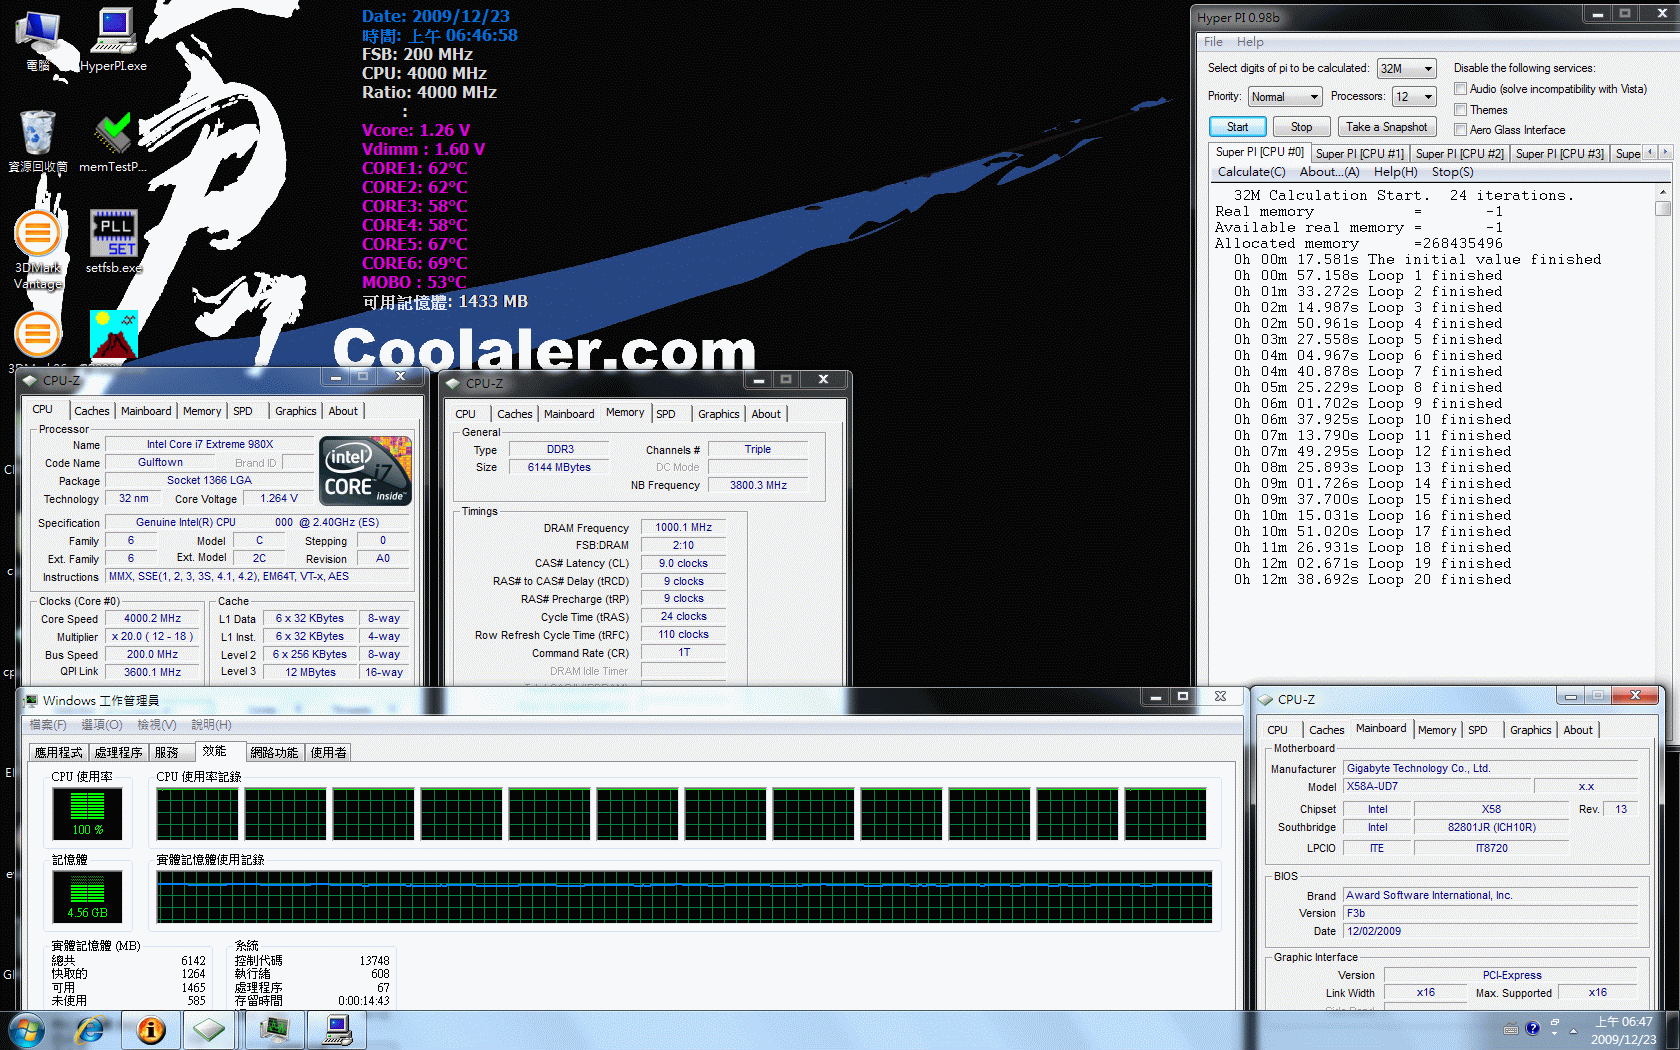Screen dimensions: 1680x1050
Task: Click the Name field Intel Core i7 Extreme 980X
Action: pos(209,444)
